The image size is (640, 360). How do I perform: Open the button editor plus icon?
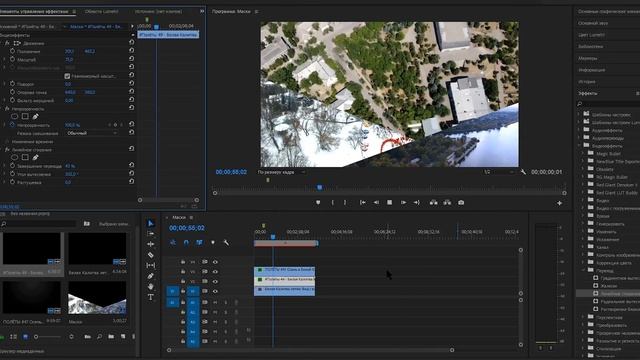pos(559,203)
